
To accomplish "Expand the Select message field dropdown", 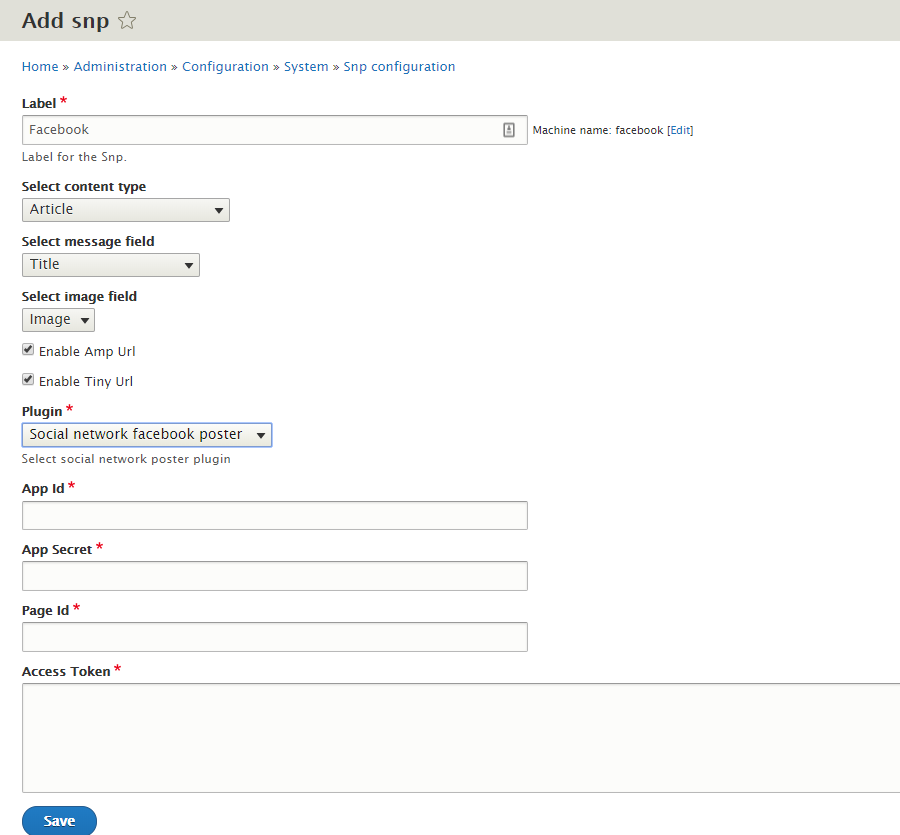I will [x=110, y=265].
